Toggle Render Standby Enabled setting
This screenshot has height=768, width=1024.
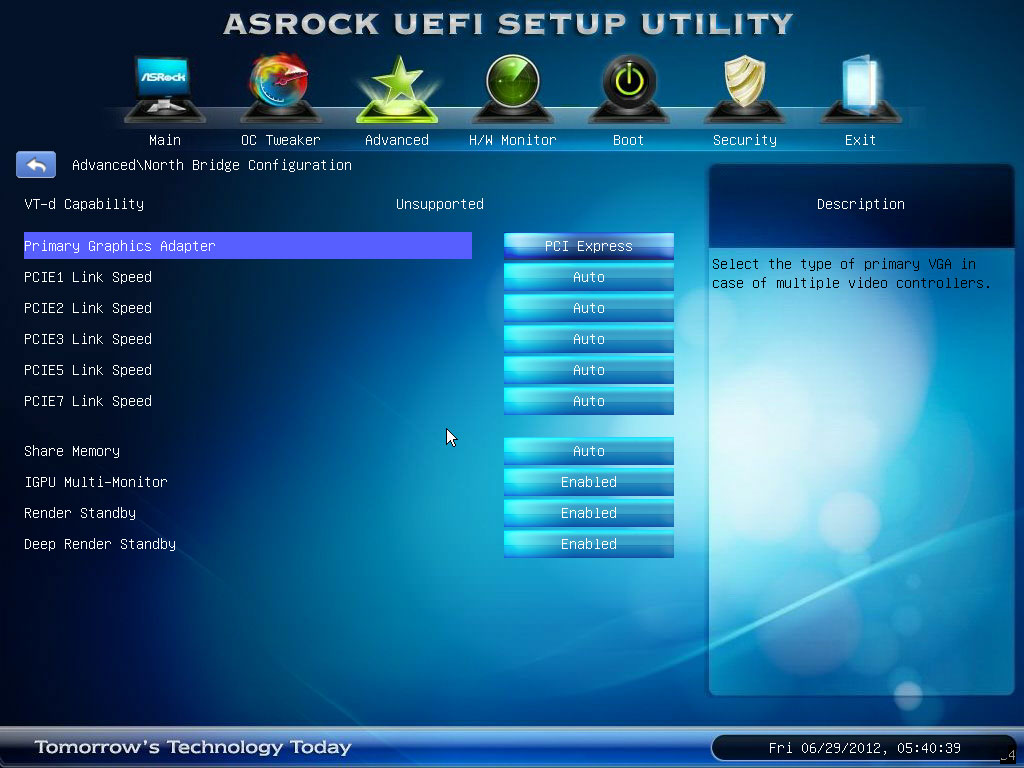pyautogui.click(x=588, y=513)
